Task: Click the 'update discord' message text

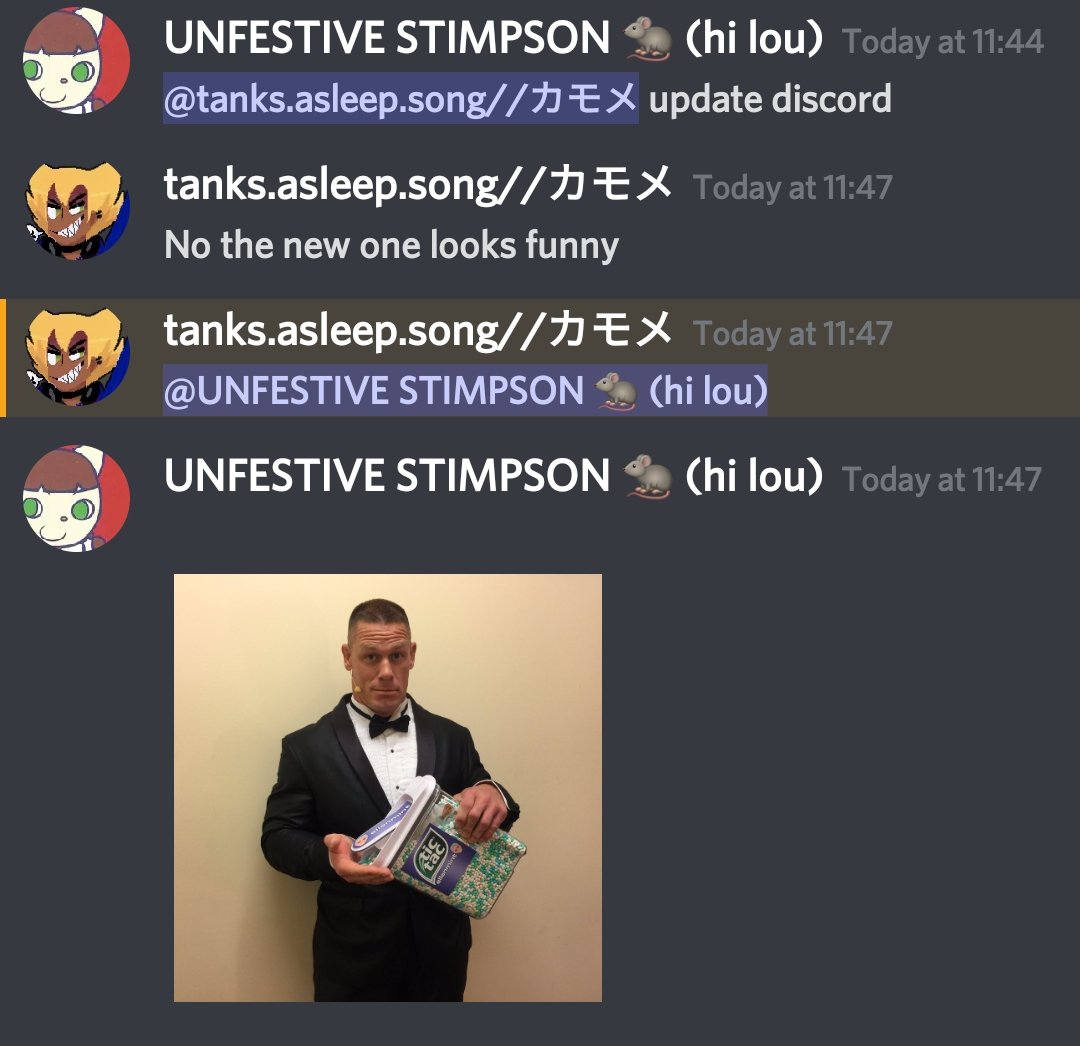Action: [x=770, y=99]
